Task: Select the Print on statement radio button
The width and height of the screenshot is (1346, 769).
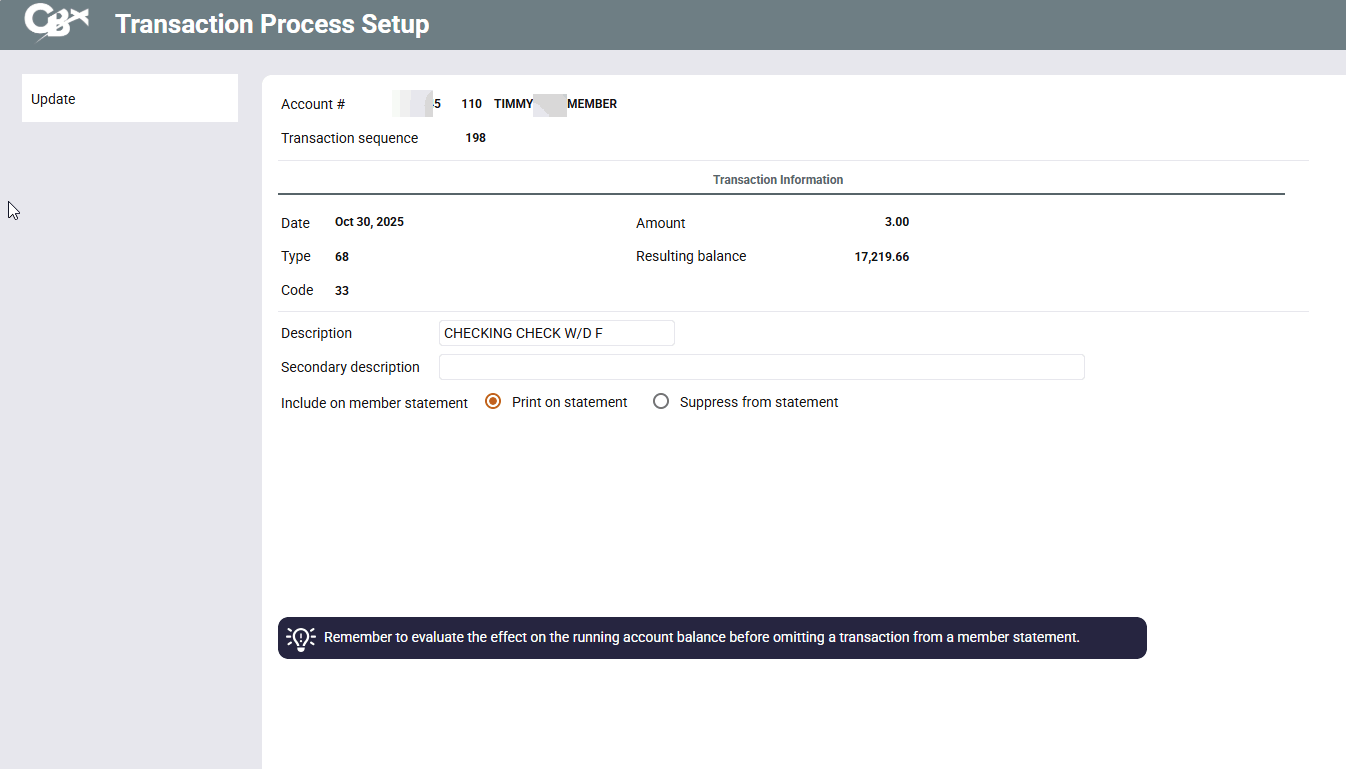Action: [x=493, y=402]
